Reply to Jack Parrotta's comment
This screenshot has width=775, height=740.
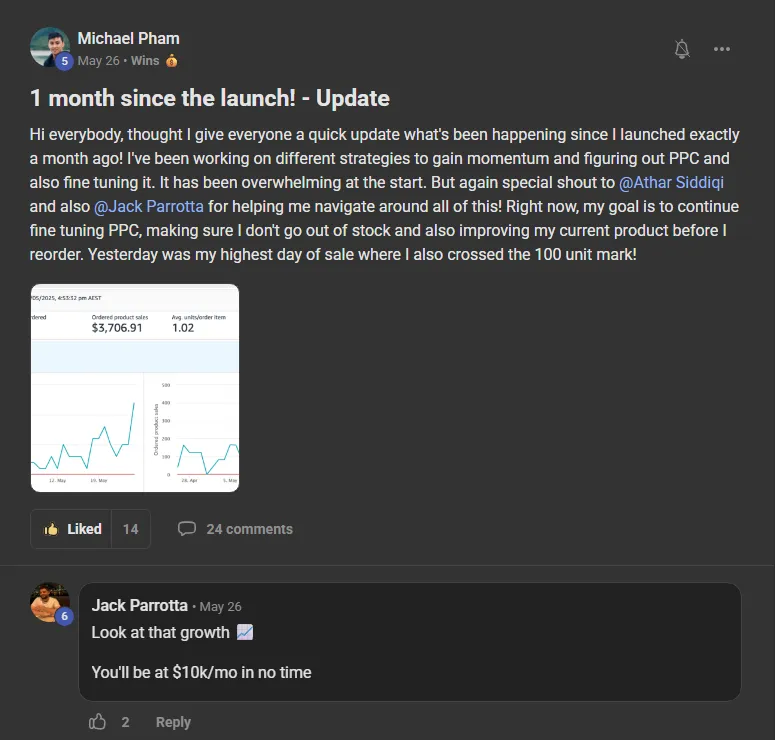point(173,722)
